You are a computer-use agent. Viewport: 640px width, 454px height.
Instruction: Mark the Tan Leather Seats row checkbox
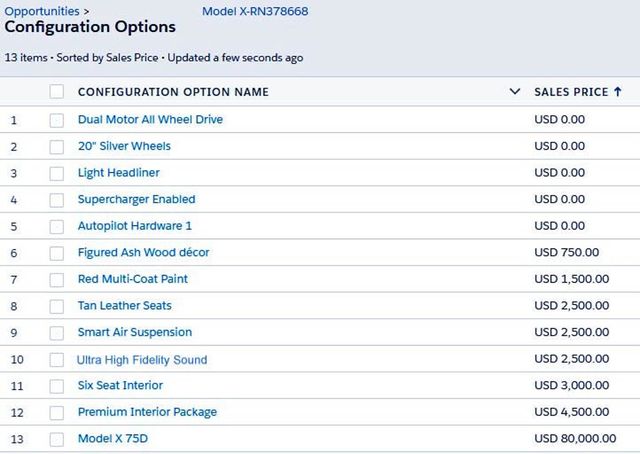click(x=57, y=306)
